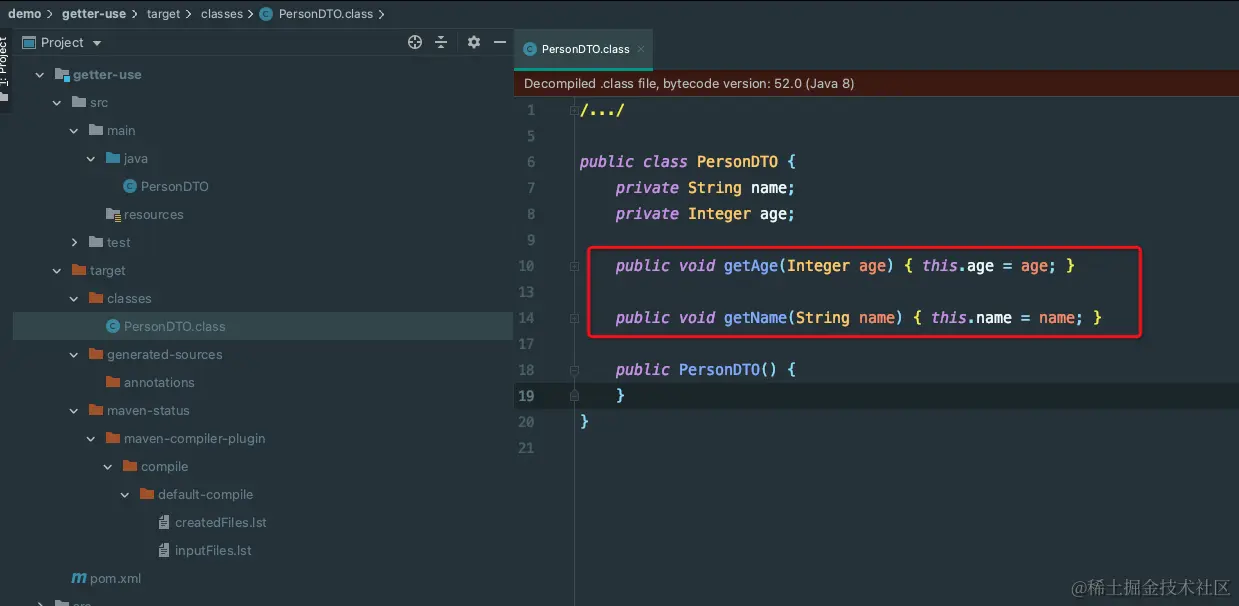The image size is (1239, 606).
Task: Click the getAge method name
Action: (x=751, y=266)
